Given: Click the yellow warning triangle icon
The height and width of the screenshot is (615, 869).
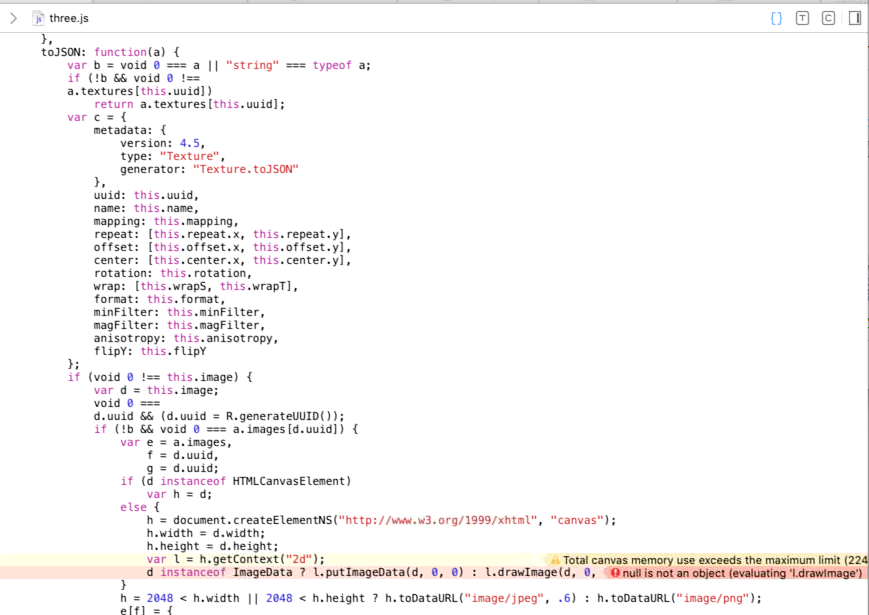Looking at the screenshot, I should point(552,560).
